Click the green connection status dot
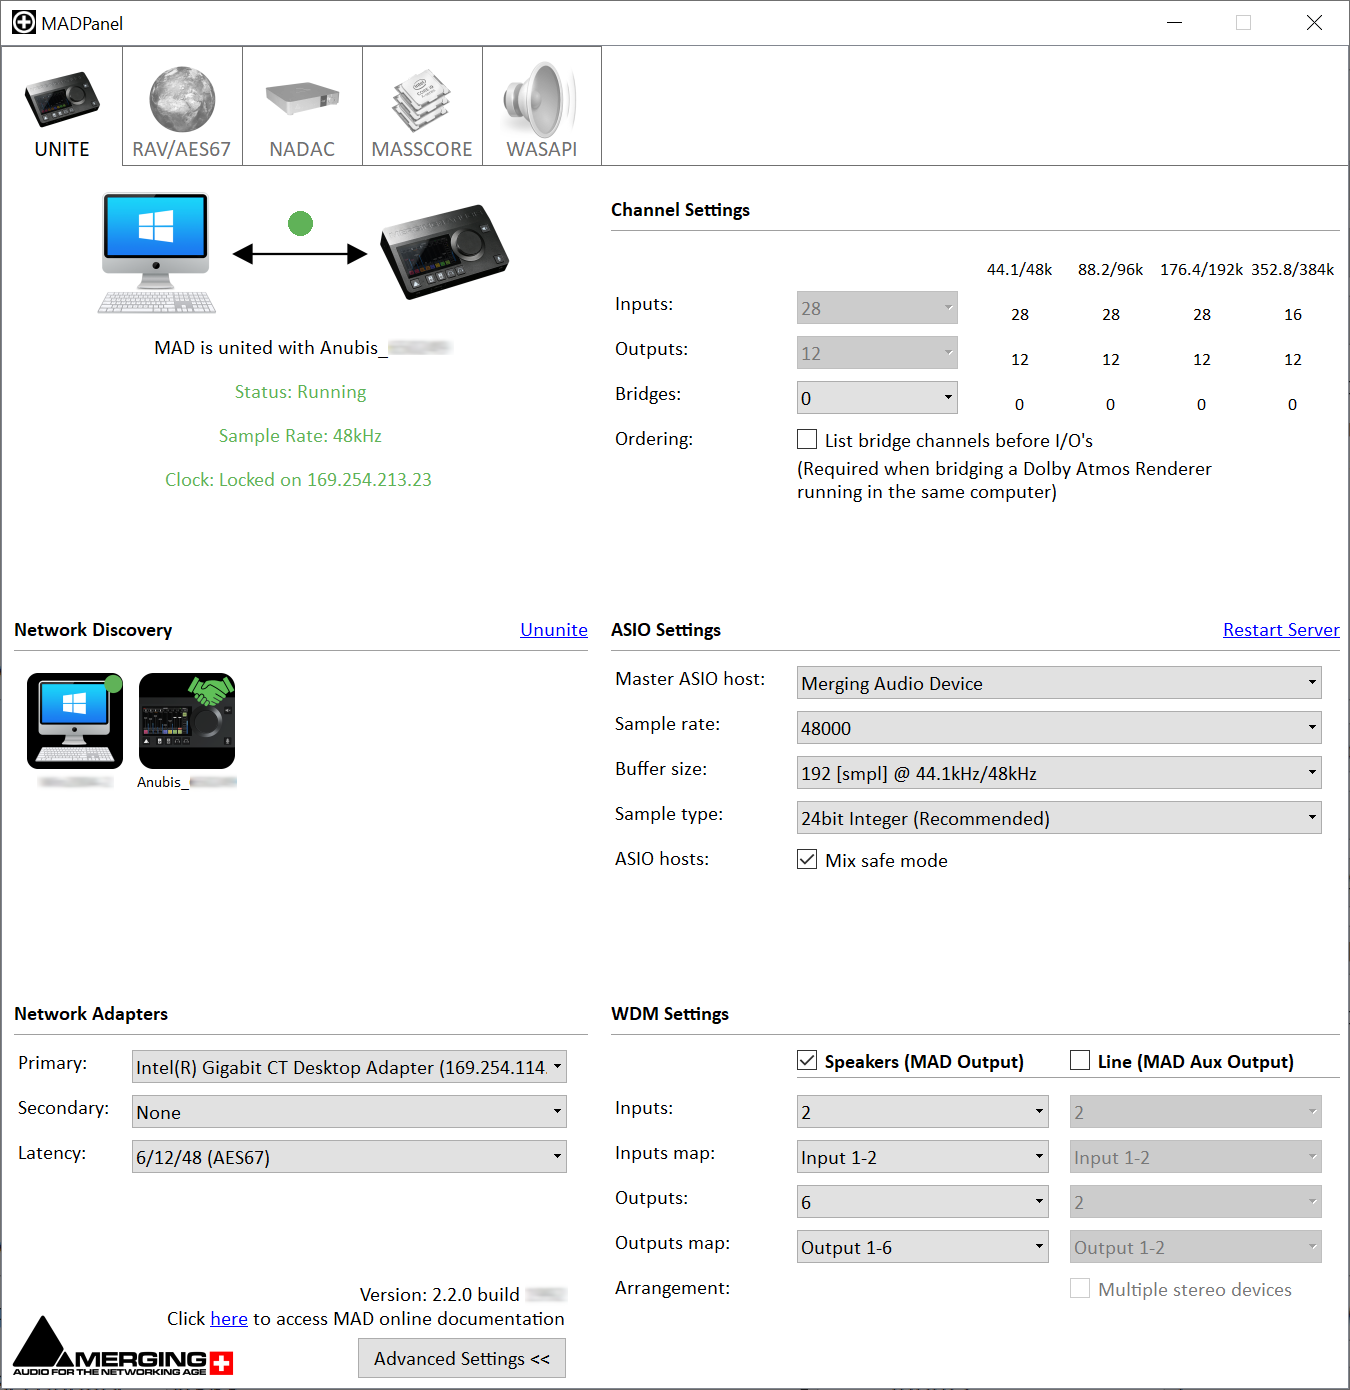The height and width of the screenshot is (1390, 1350). (x=300, y=223)
